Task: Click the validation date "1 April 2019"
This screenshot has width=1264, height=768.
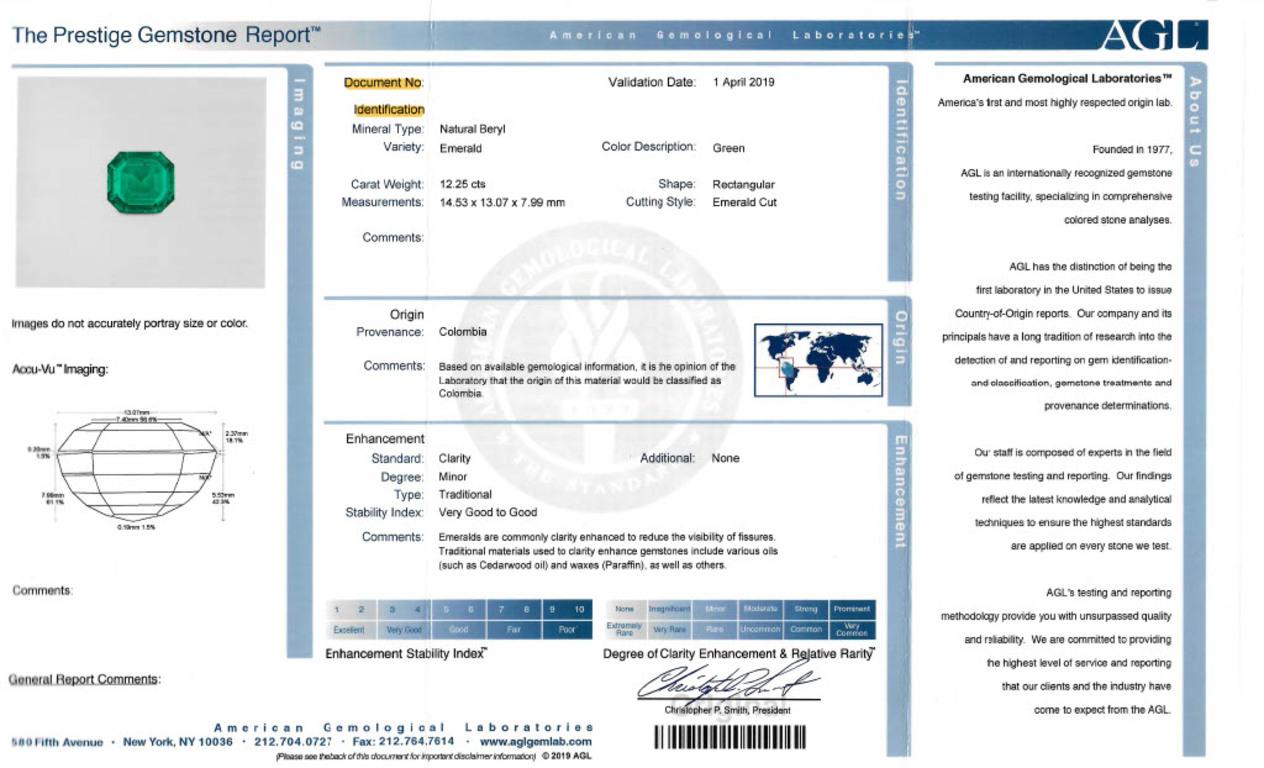Action: 743,82
